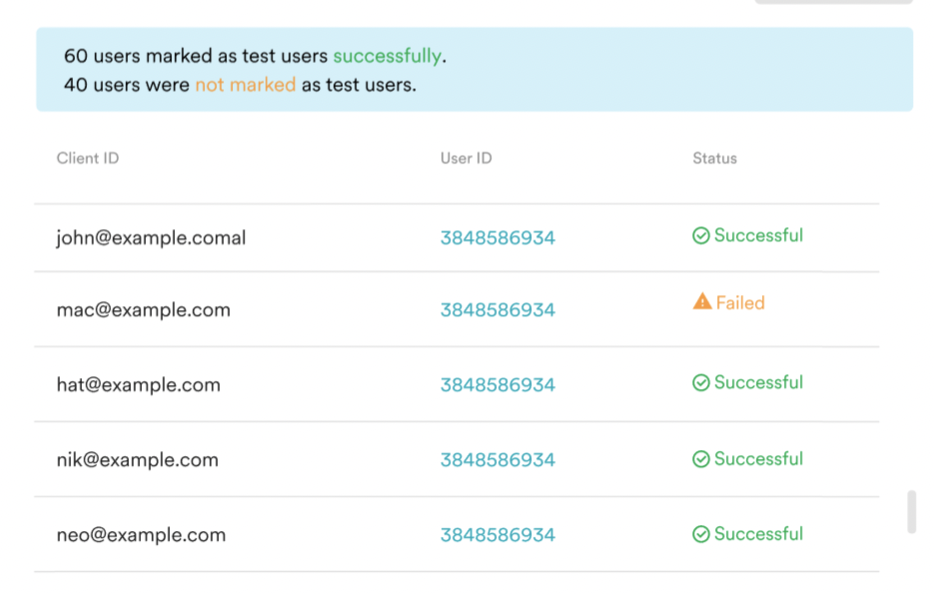Click the green check icon in john@example.comal row

click(701, 236)
